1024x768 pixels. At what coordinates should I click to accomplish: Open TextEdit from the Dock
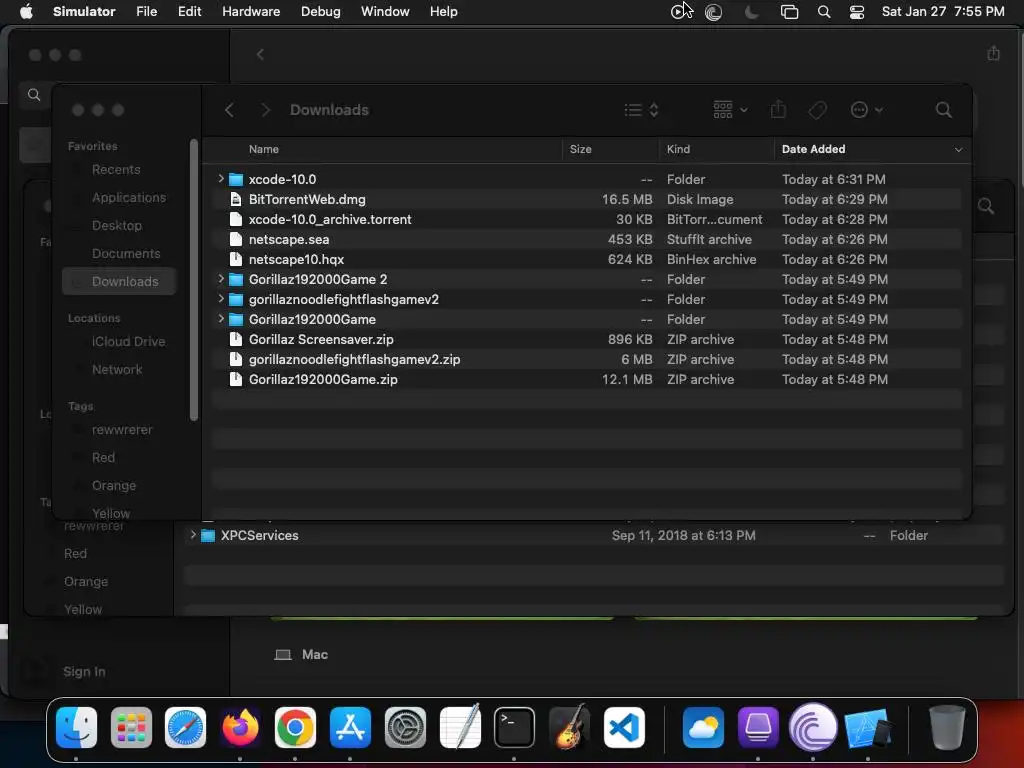tap(460, 728)
